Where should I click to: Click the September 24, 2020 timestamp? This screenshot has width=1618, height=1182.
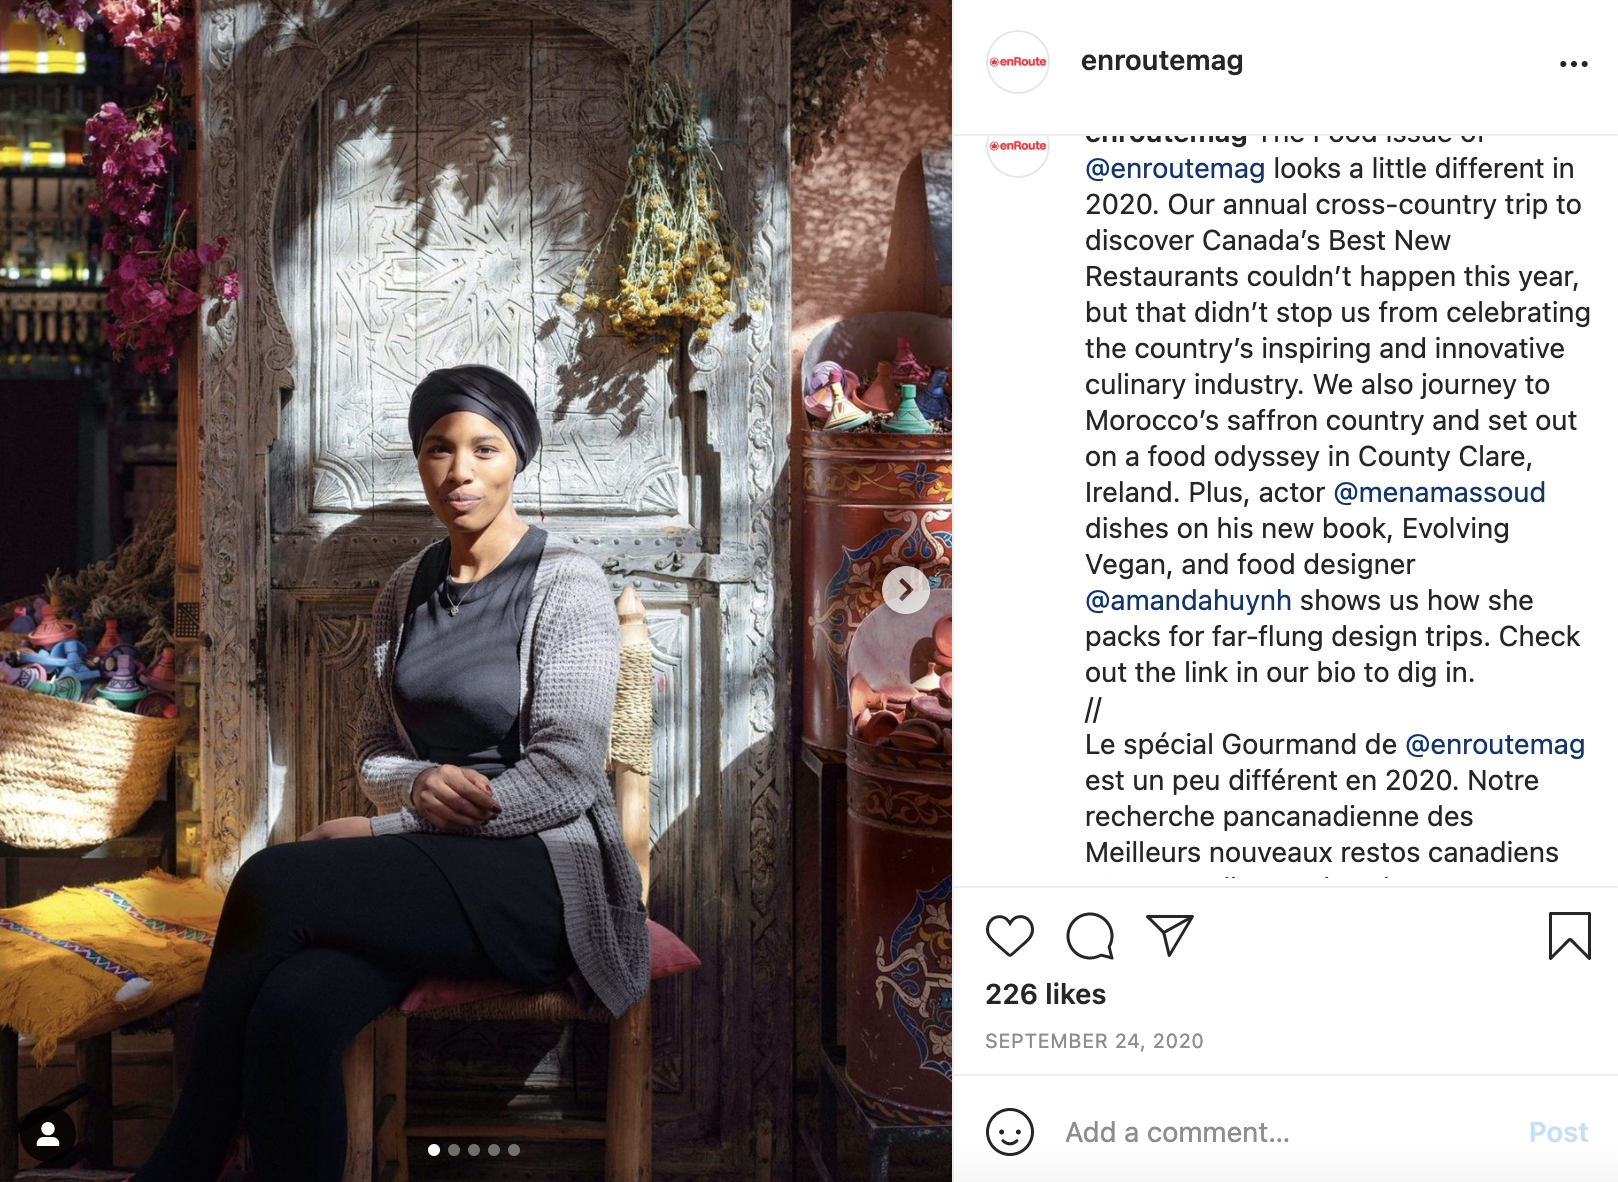(1094, 1041)
